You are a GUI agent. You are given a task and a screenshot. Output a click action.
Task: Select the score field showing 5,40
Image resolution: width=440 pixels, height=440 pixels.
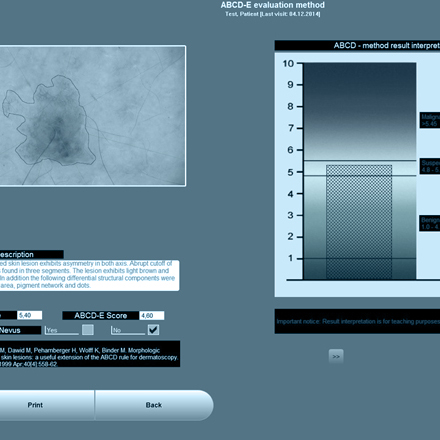(30, 315)
